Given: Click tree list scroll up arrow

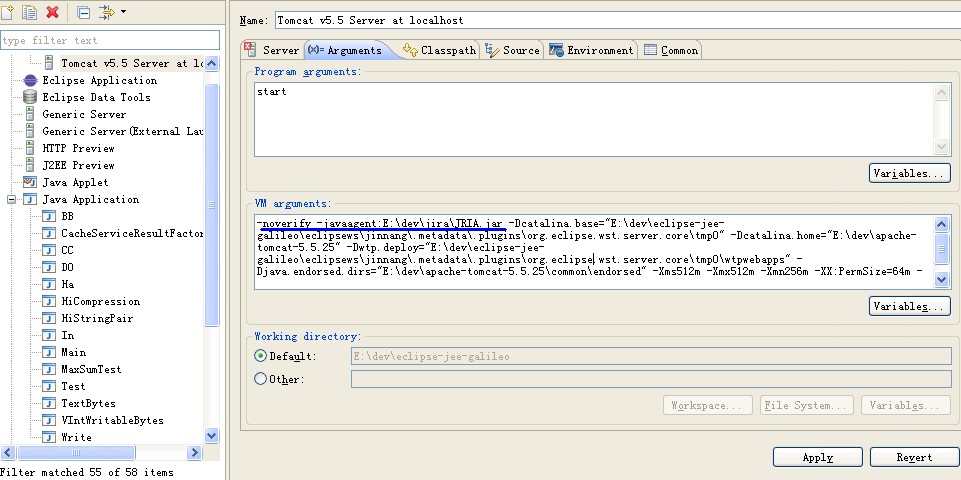Looking at the screenshot, I should 211,64.
